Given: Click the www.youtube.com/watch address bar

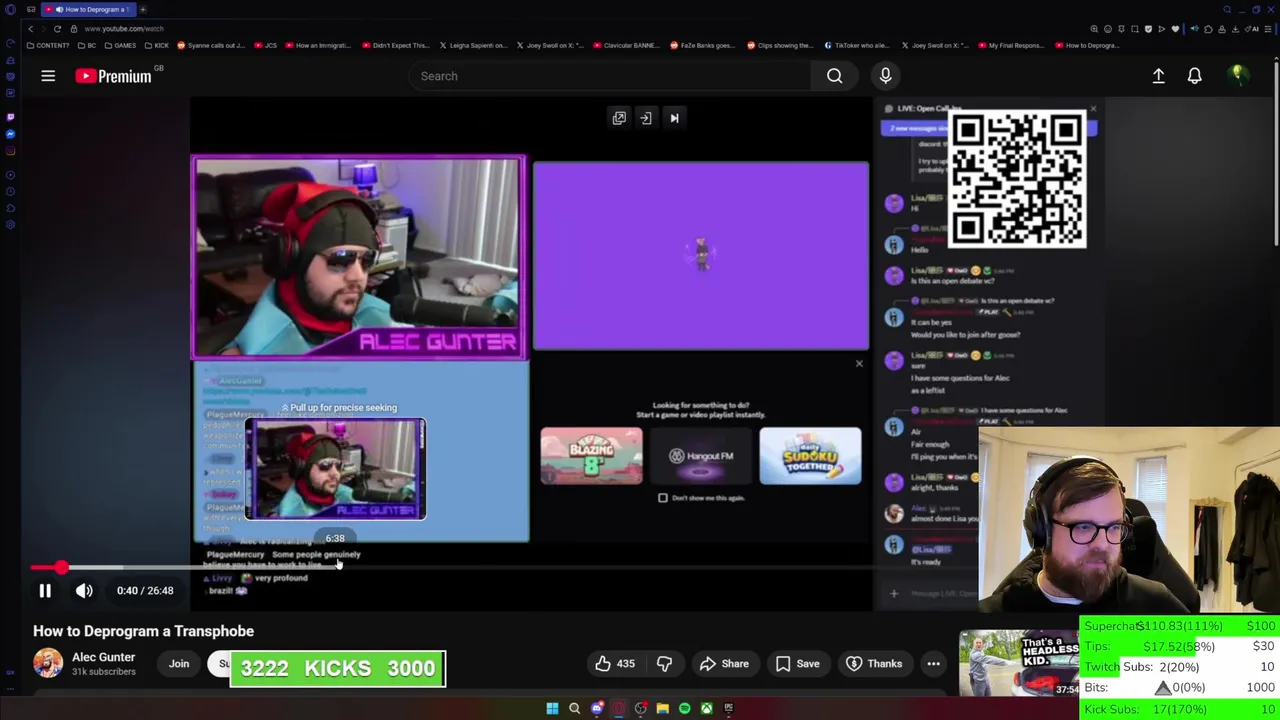Looking at the screenshot, I should point(123,29).
